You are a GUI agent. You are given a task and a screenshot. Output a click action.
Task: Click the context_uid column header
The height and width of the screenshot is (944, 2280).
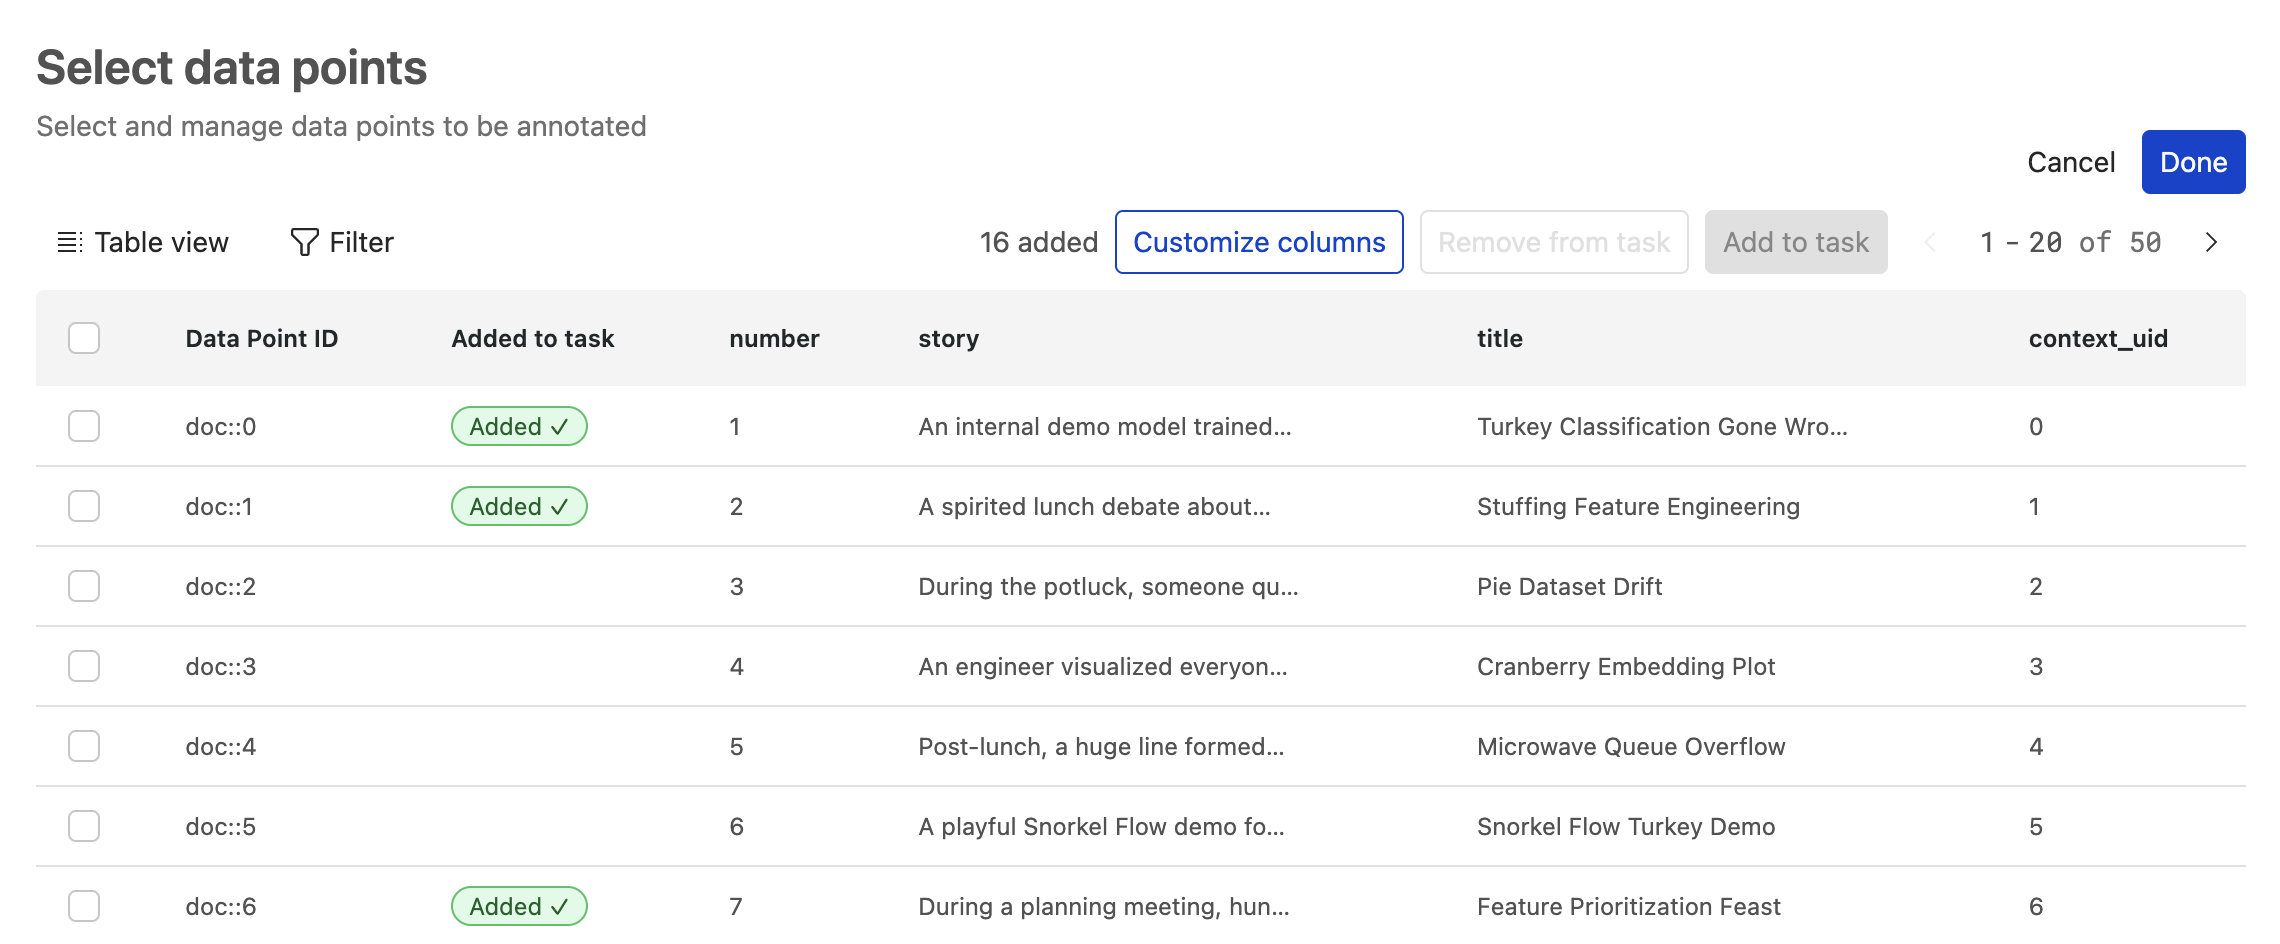tap(2097, 338)
